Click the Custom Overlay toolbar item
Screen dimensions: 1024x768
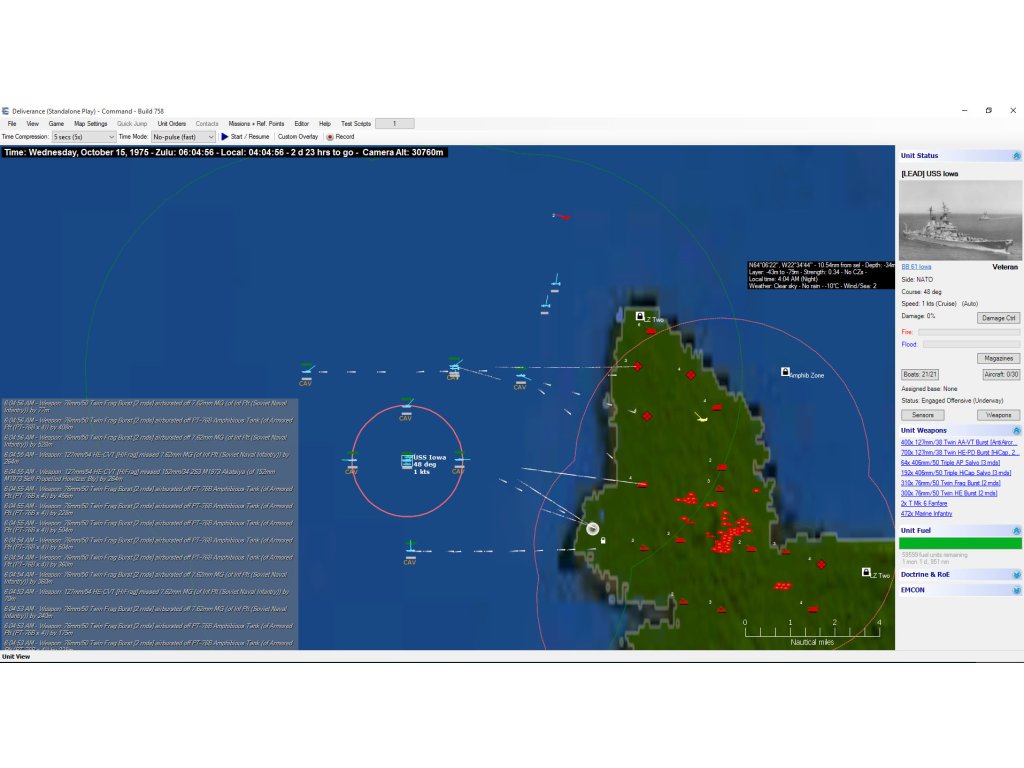point(298,137)
